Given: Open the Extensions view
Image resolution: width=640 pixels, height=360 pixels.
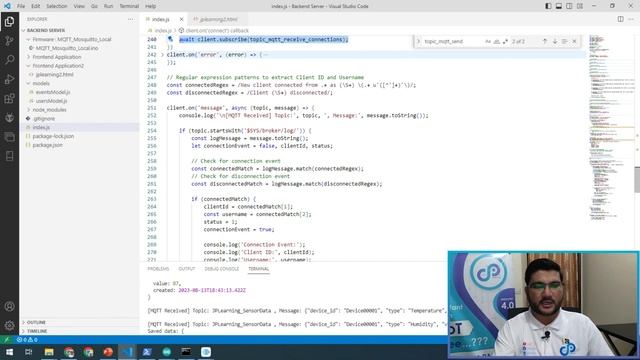Looking at the screenshot, I should pos(9,98).
